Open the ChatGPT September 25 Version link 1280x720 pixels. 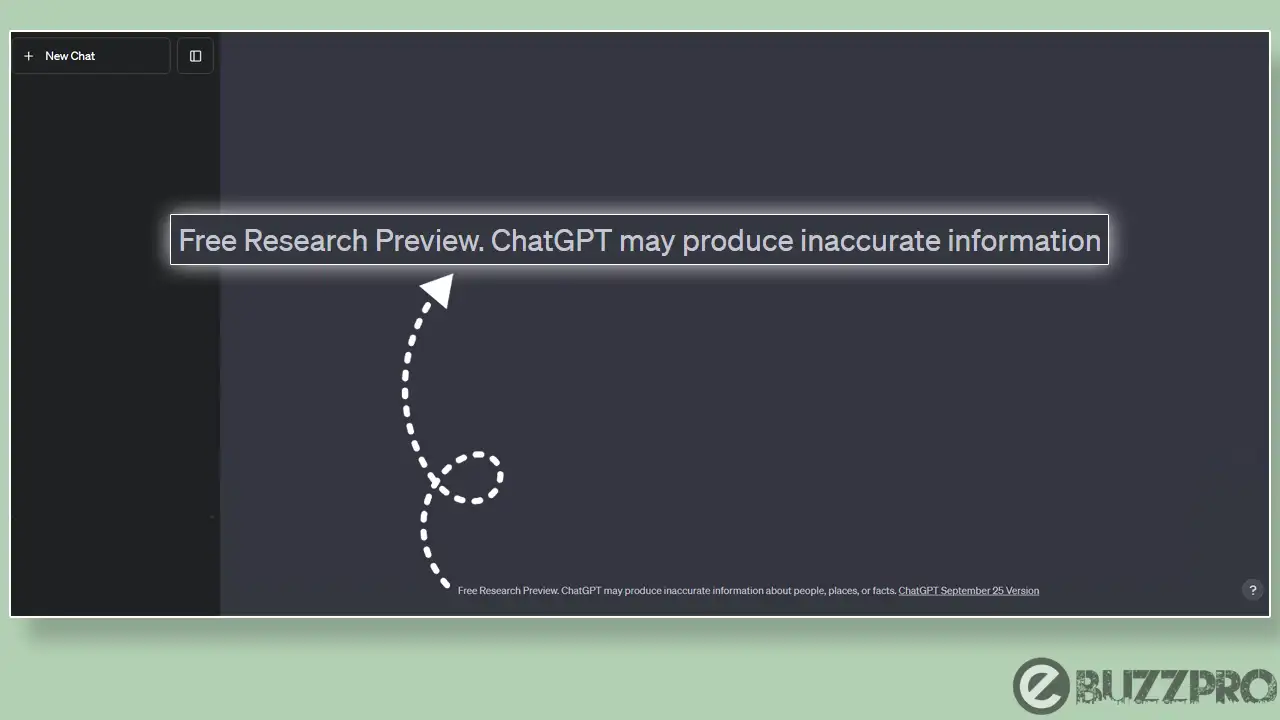(968, 591)
